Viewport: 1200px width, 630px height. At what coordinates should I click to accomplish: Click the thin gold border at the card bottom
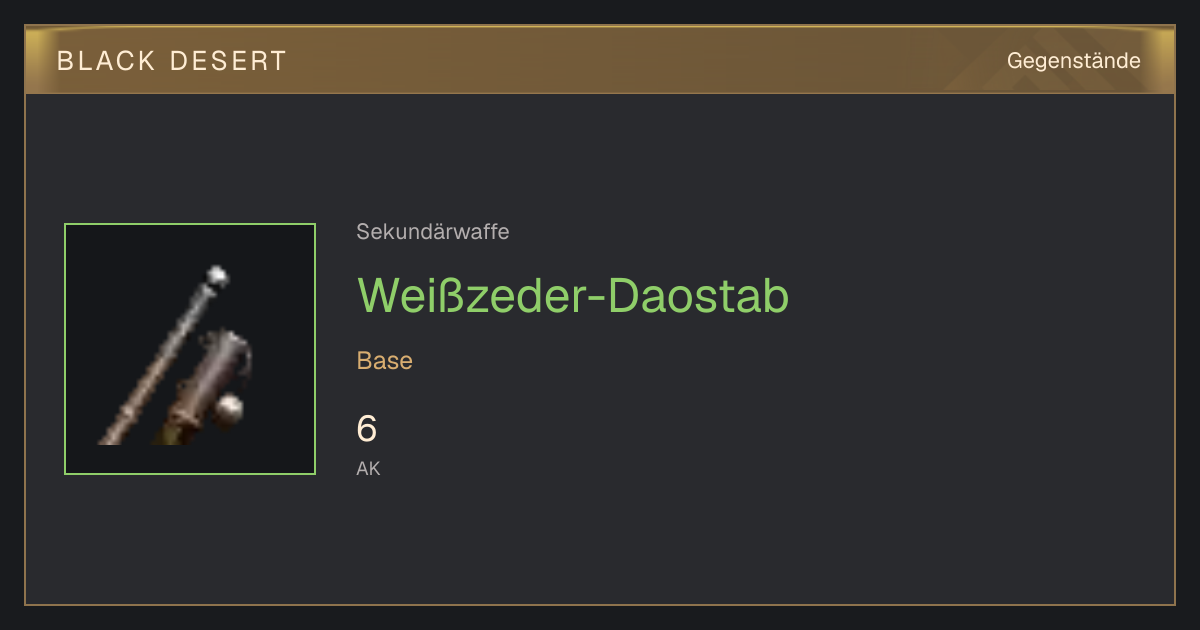coord(600,604)
